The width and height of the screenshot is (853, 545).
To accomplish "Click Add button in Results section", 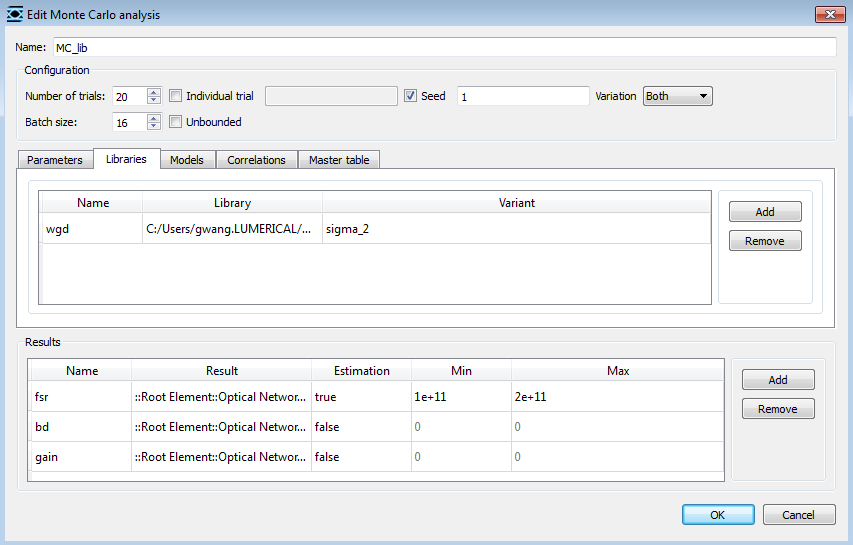I will [778, 380].
